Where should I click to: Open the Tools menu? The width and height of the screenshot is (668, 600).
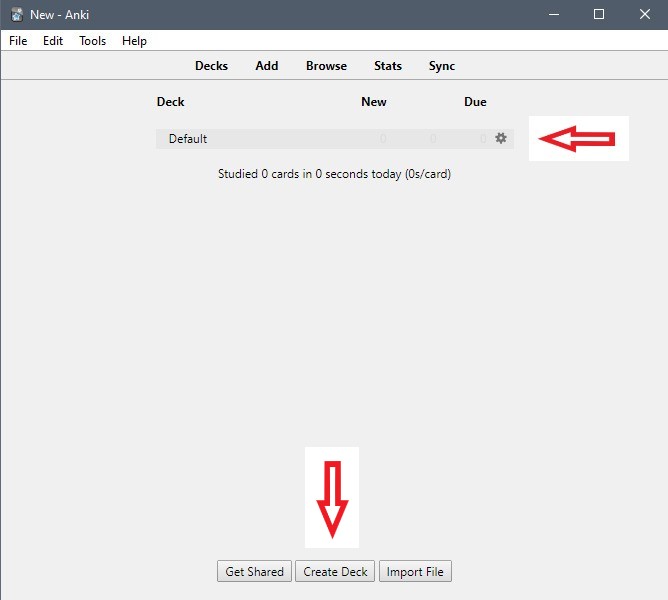click(92, 41)
